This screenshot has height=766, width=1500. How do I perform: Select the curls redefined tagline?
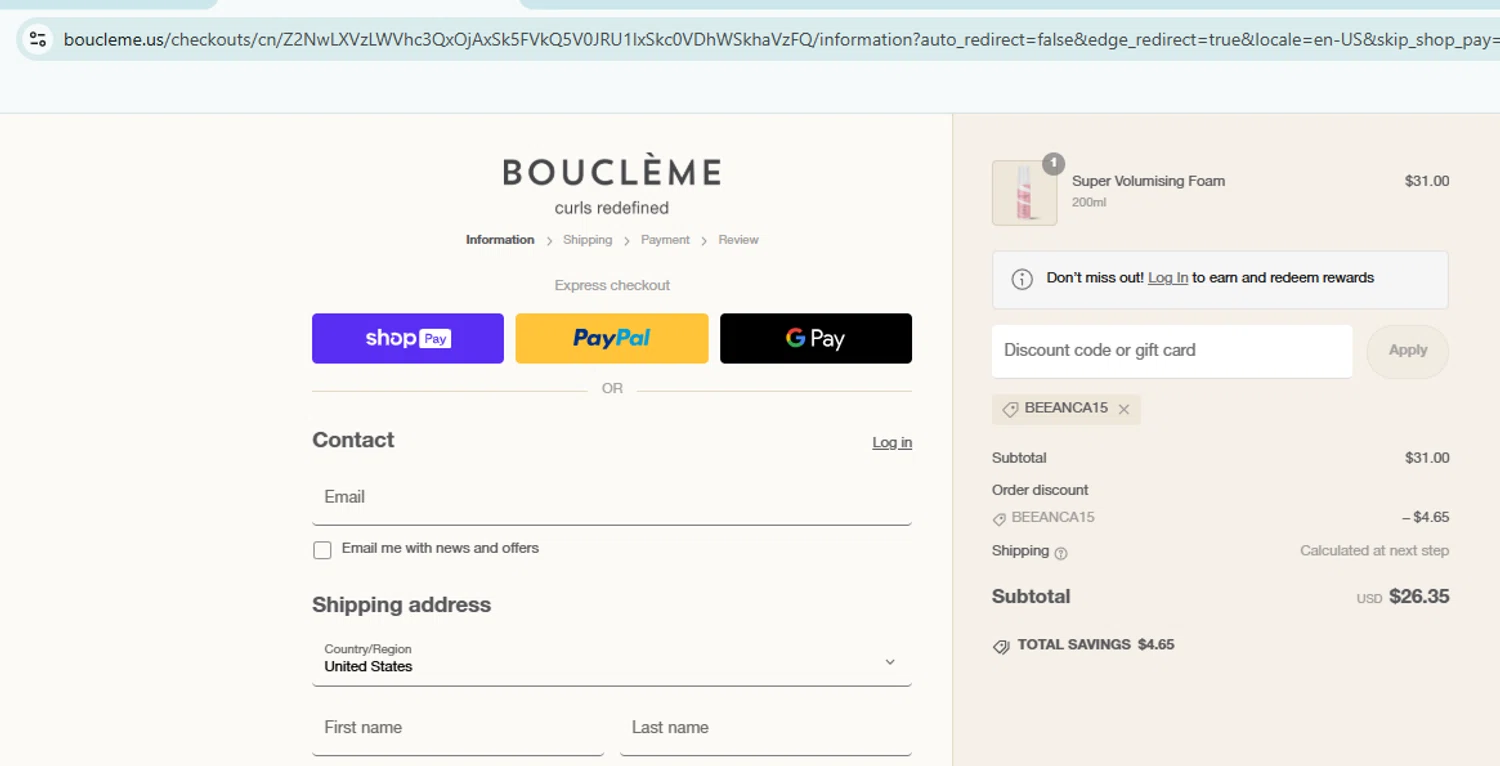pyautogui.click(x=612, y=208)
